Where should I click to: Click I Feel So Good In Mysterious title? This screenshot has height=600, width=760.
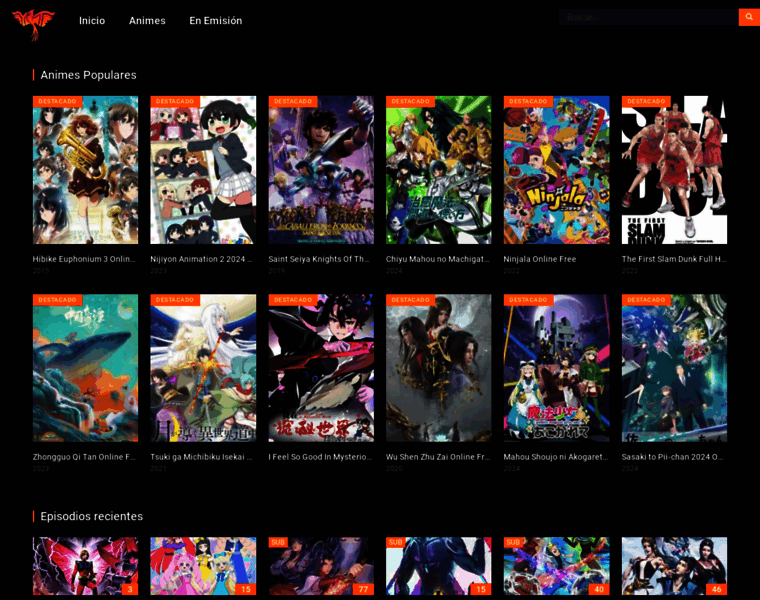[x=320, y=457]
